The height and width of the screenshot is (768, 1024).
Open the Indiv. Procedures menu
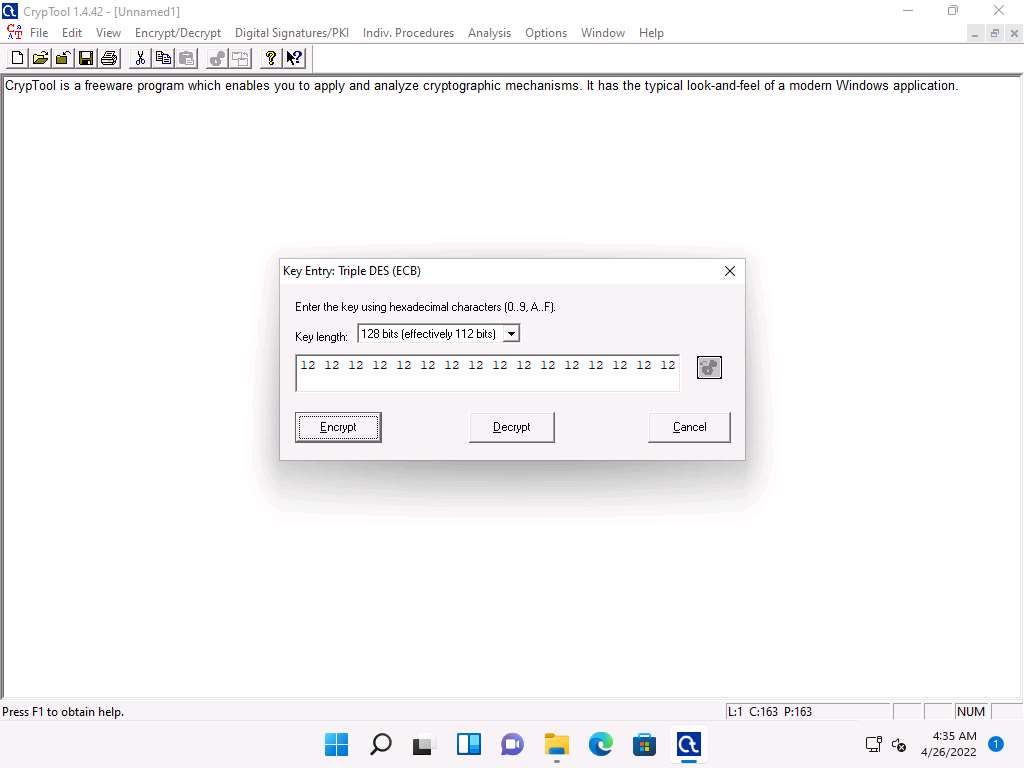click(408, 33)
